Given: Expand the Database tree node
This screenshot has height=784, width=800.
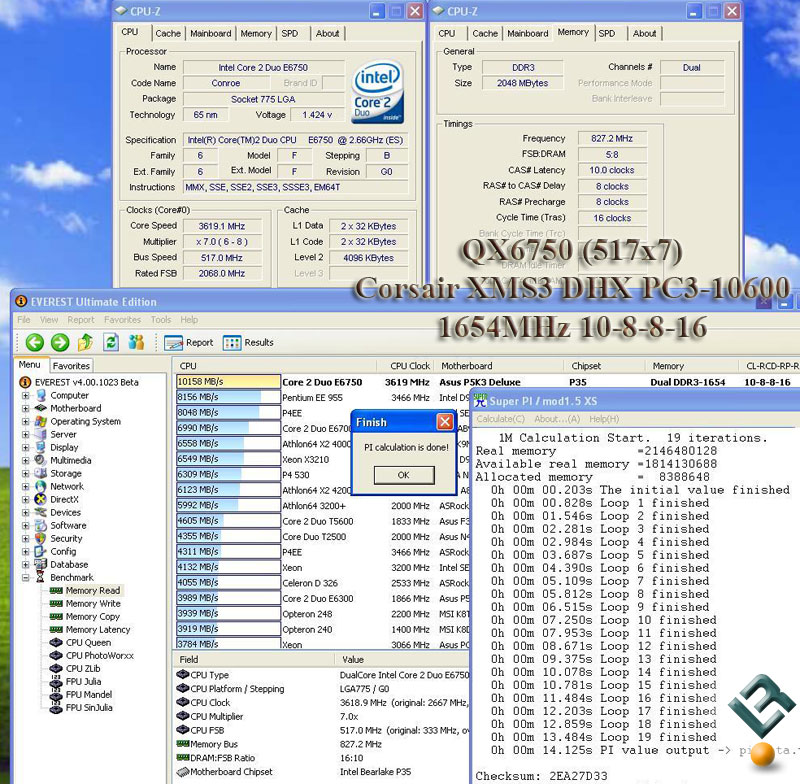Looking at the screenshot, I should (x=26, y=564).
